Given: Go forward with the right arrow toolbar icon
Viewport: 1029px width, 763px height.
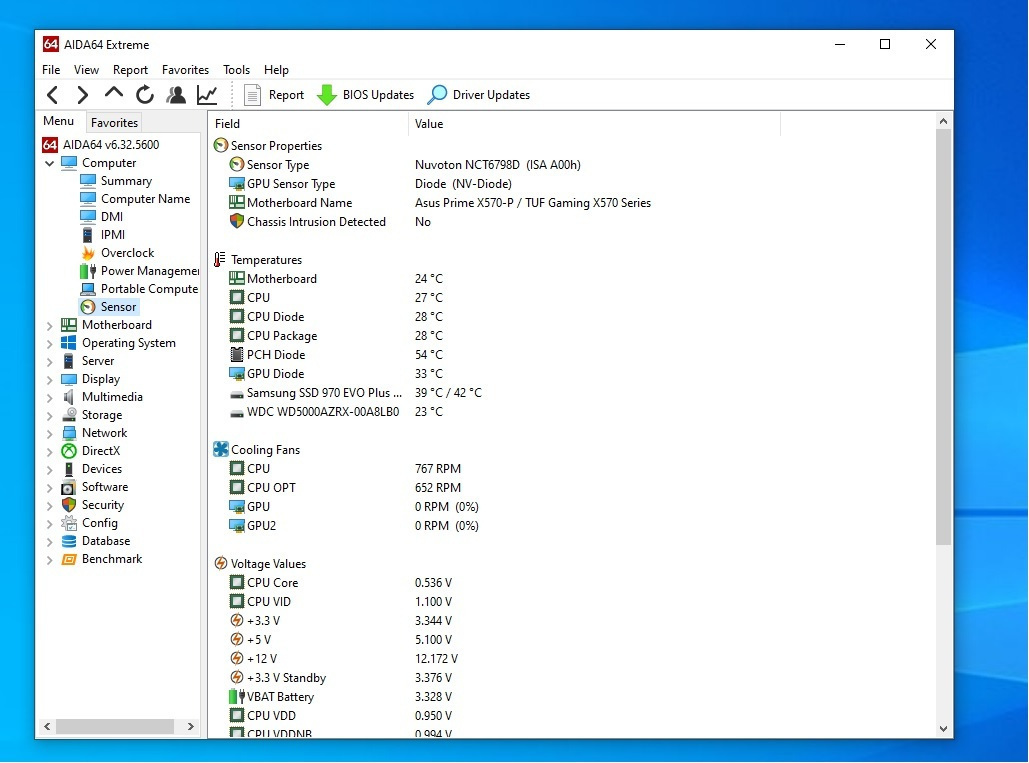Looking at the screenshot, I should [x=83, y=95].
